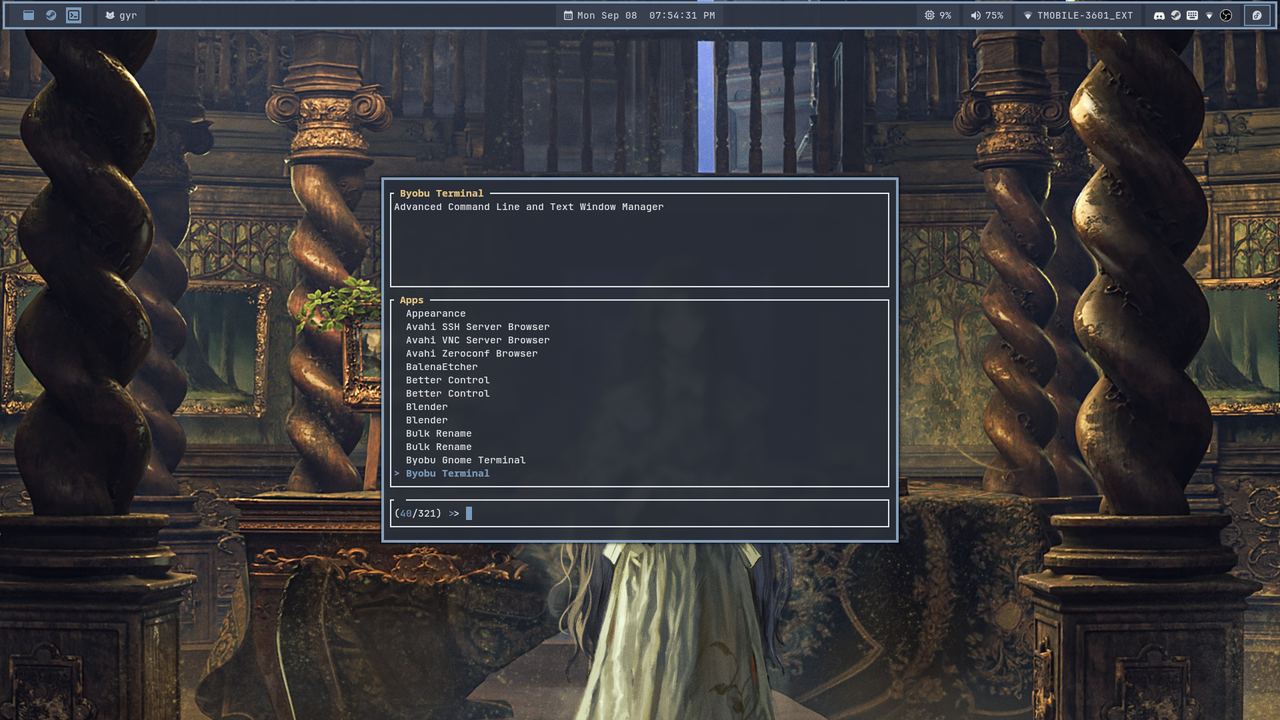This screenshot has width=1280, height=720.
Task: Click the calendar icon beside the date
Action: coord(569,16)
